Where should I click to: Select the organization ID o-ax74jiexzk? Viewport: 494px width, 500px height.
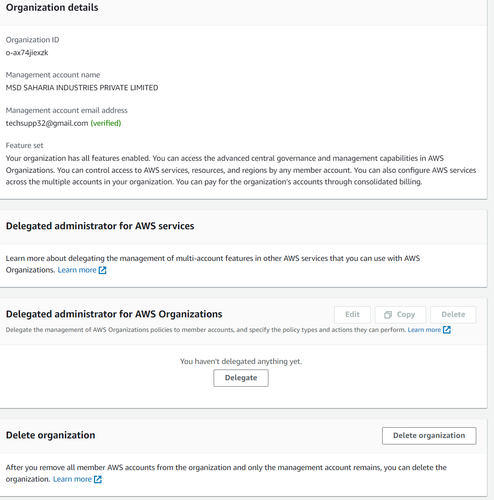(x=27, y=53)
